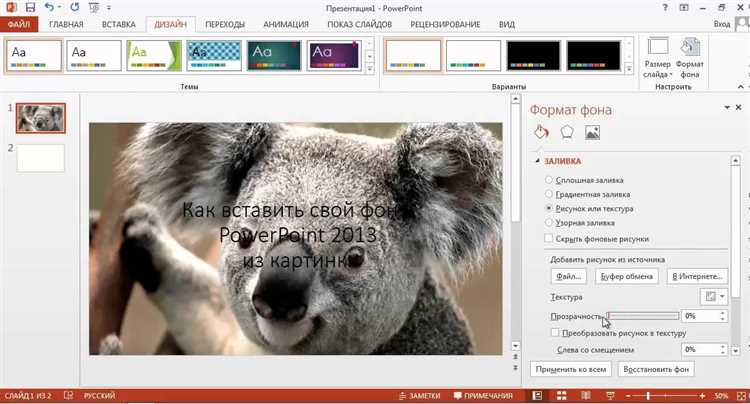Click Reset Background (Восстановить фон)

tap(656, 369)
